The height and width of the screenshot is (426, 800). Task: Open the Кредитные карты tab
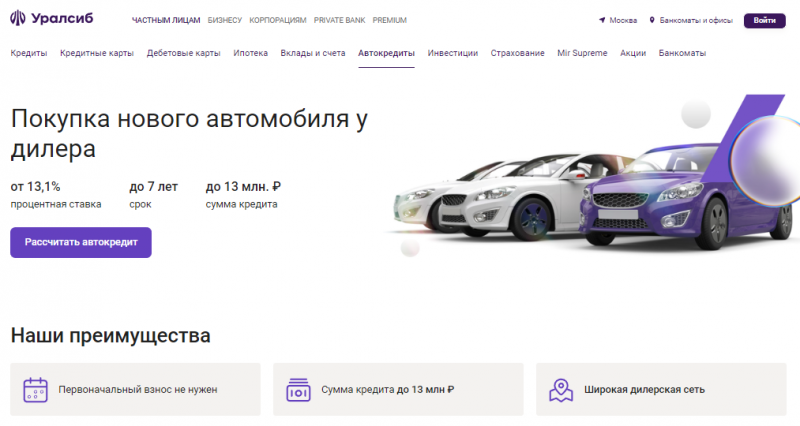point(97,53)
